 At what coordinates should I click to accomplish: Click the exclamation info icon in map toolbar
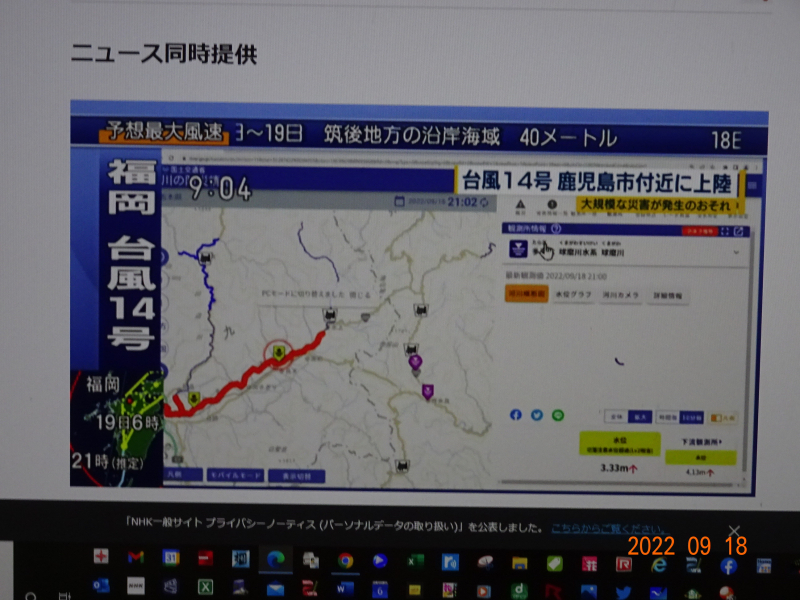[552, 205]
